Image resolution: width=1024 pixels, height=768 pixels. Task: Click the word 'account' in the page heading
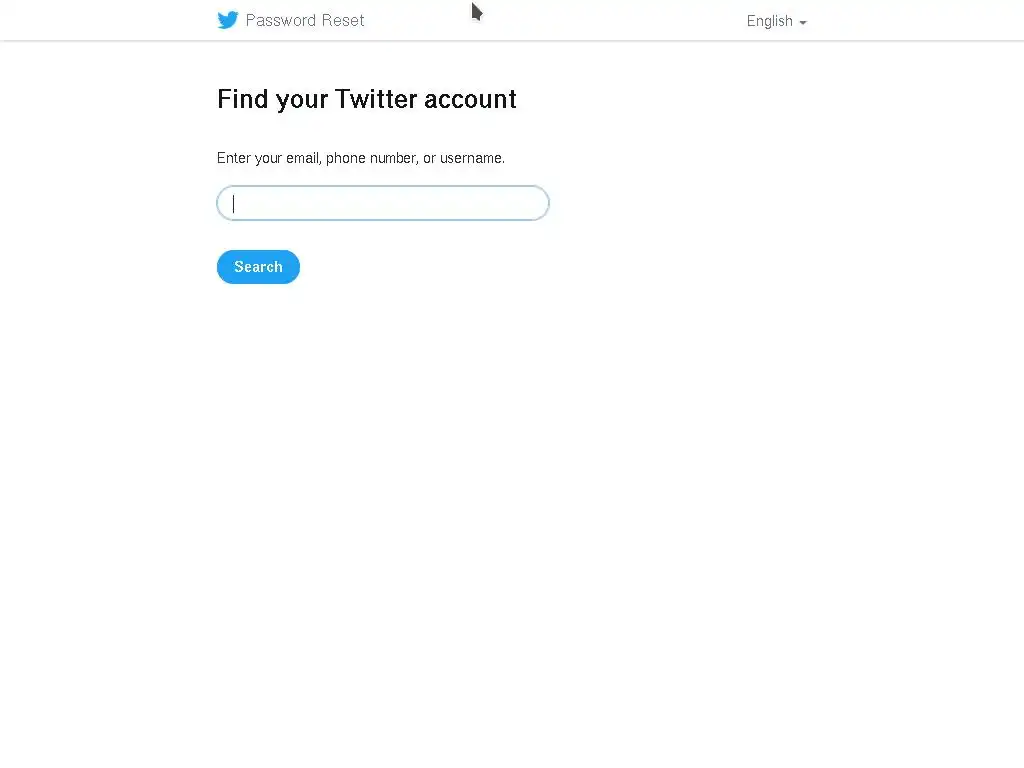point(470,99)
